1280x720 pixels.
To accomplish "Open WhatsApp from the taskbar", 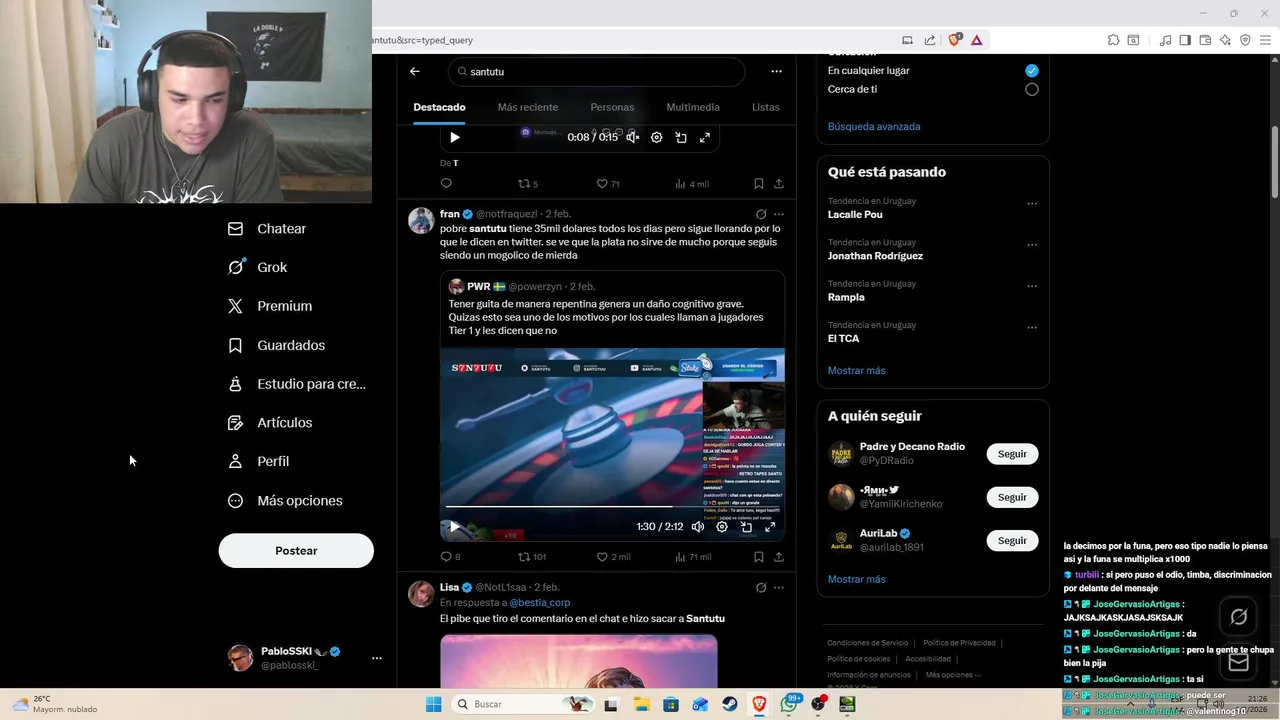I will pos(789,704).
